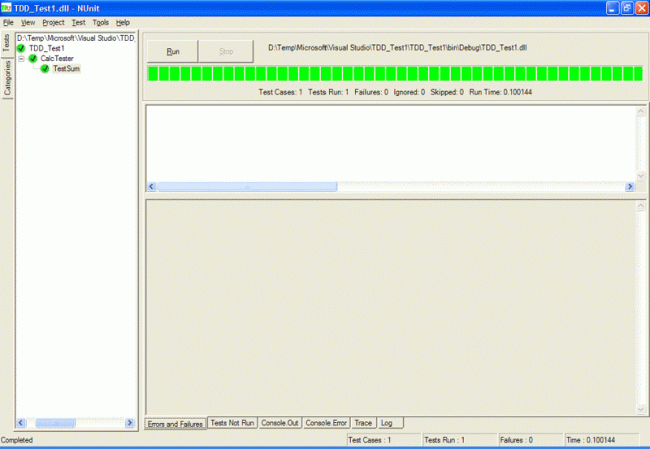
Task: Collapse the CalcTester tree node
Action: tap(21, 59)
